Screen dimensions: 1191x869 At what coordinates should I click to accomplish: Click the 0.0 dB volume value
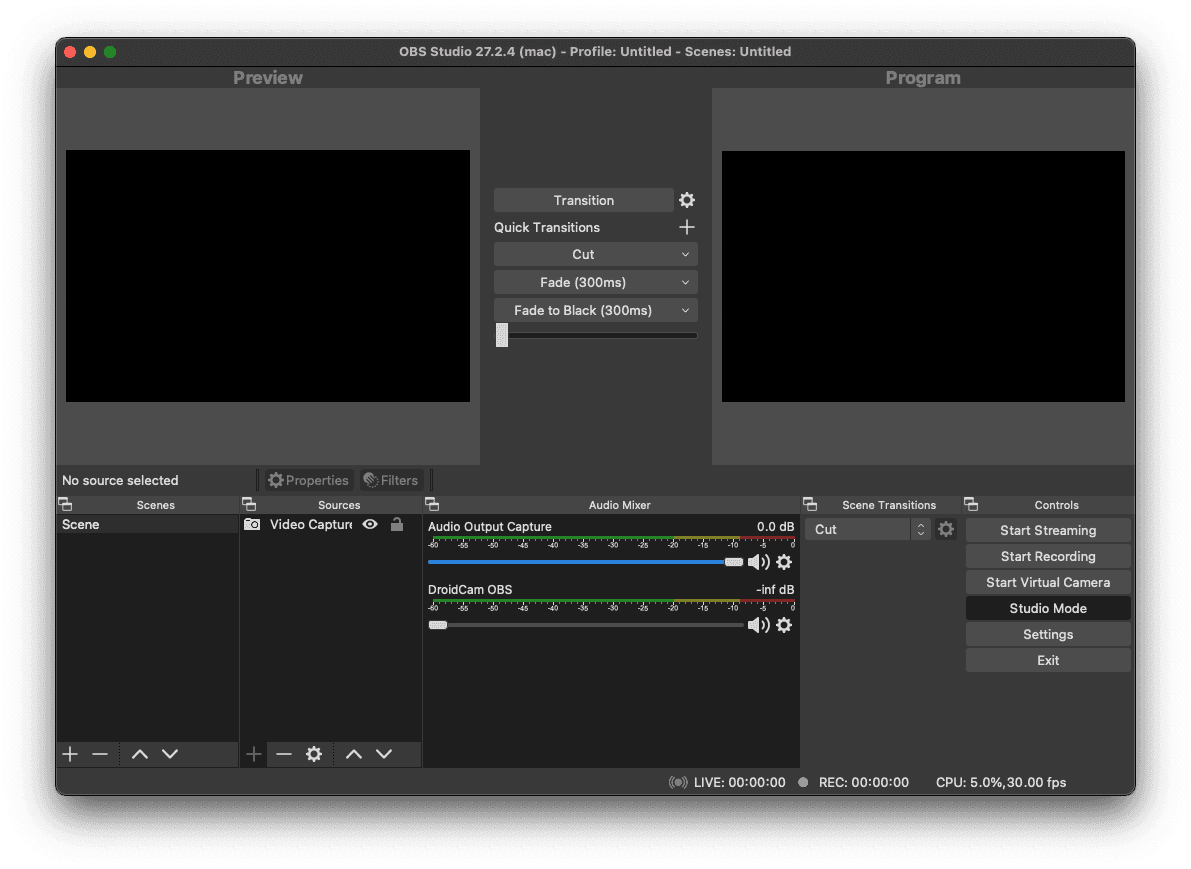[x=776, y=526]
